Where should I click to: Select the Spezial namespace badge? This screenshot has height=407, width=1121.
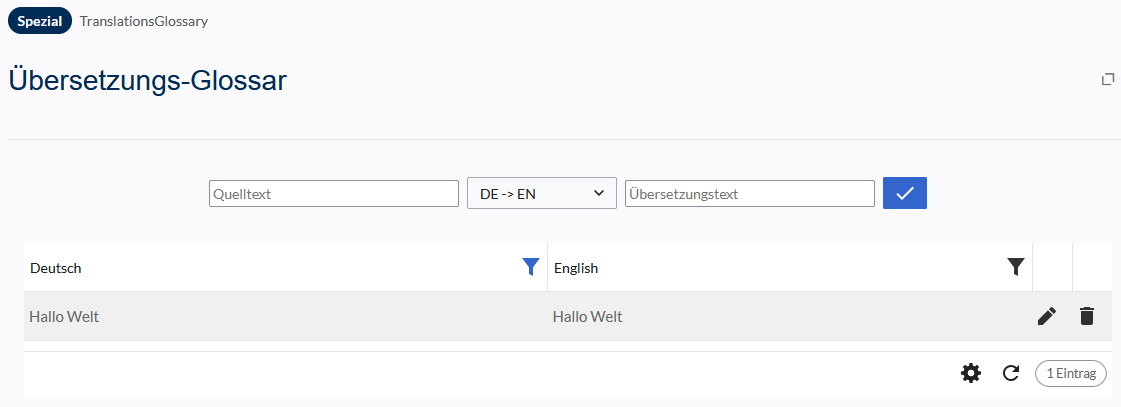[40, 20]
